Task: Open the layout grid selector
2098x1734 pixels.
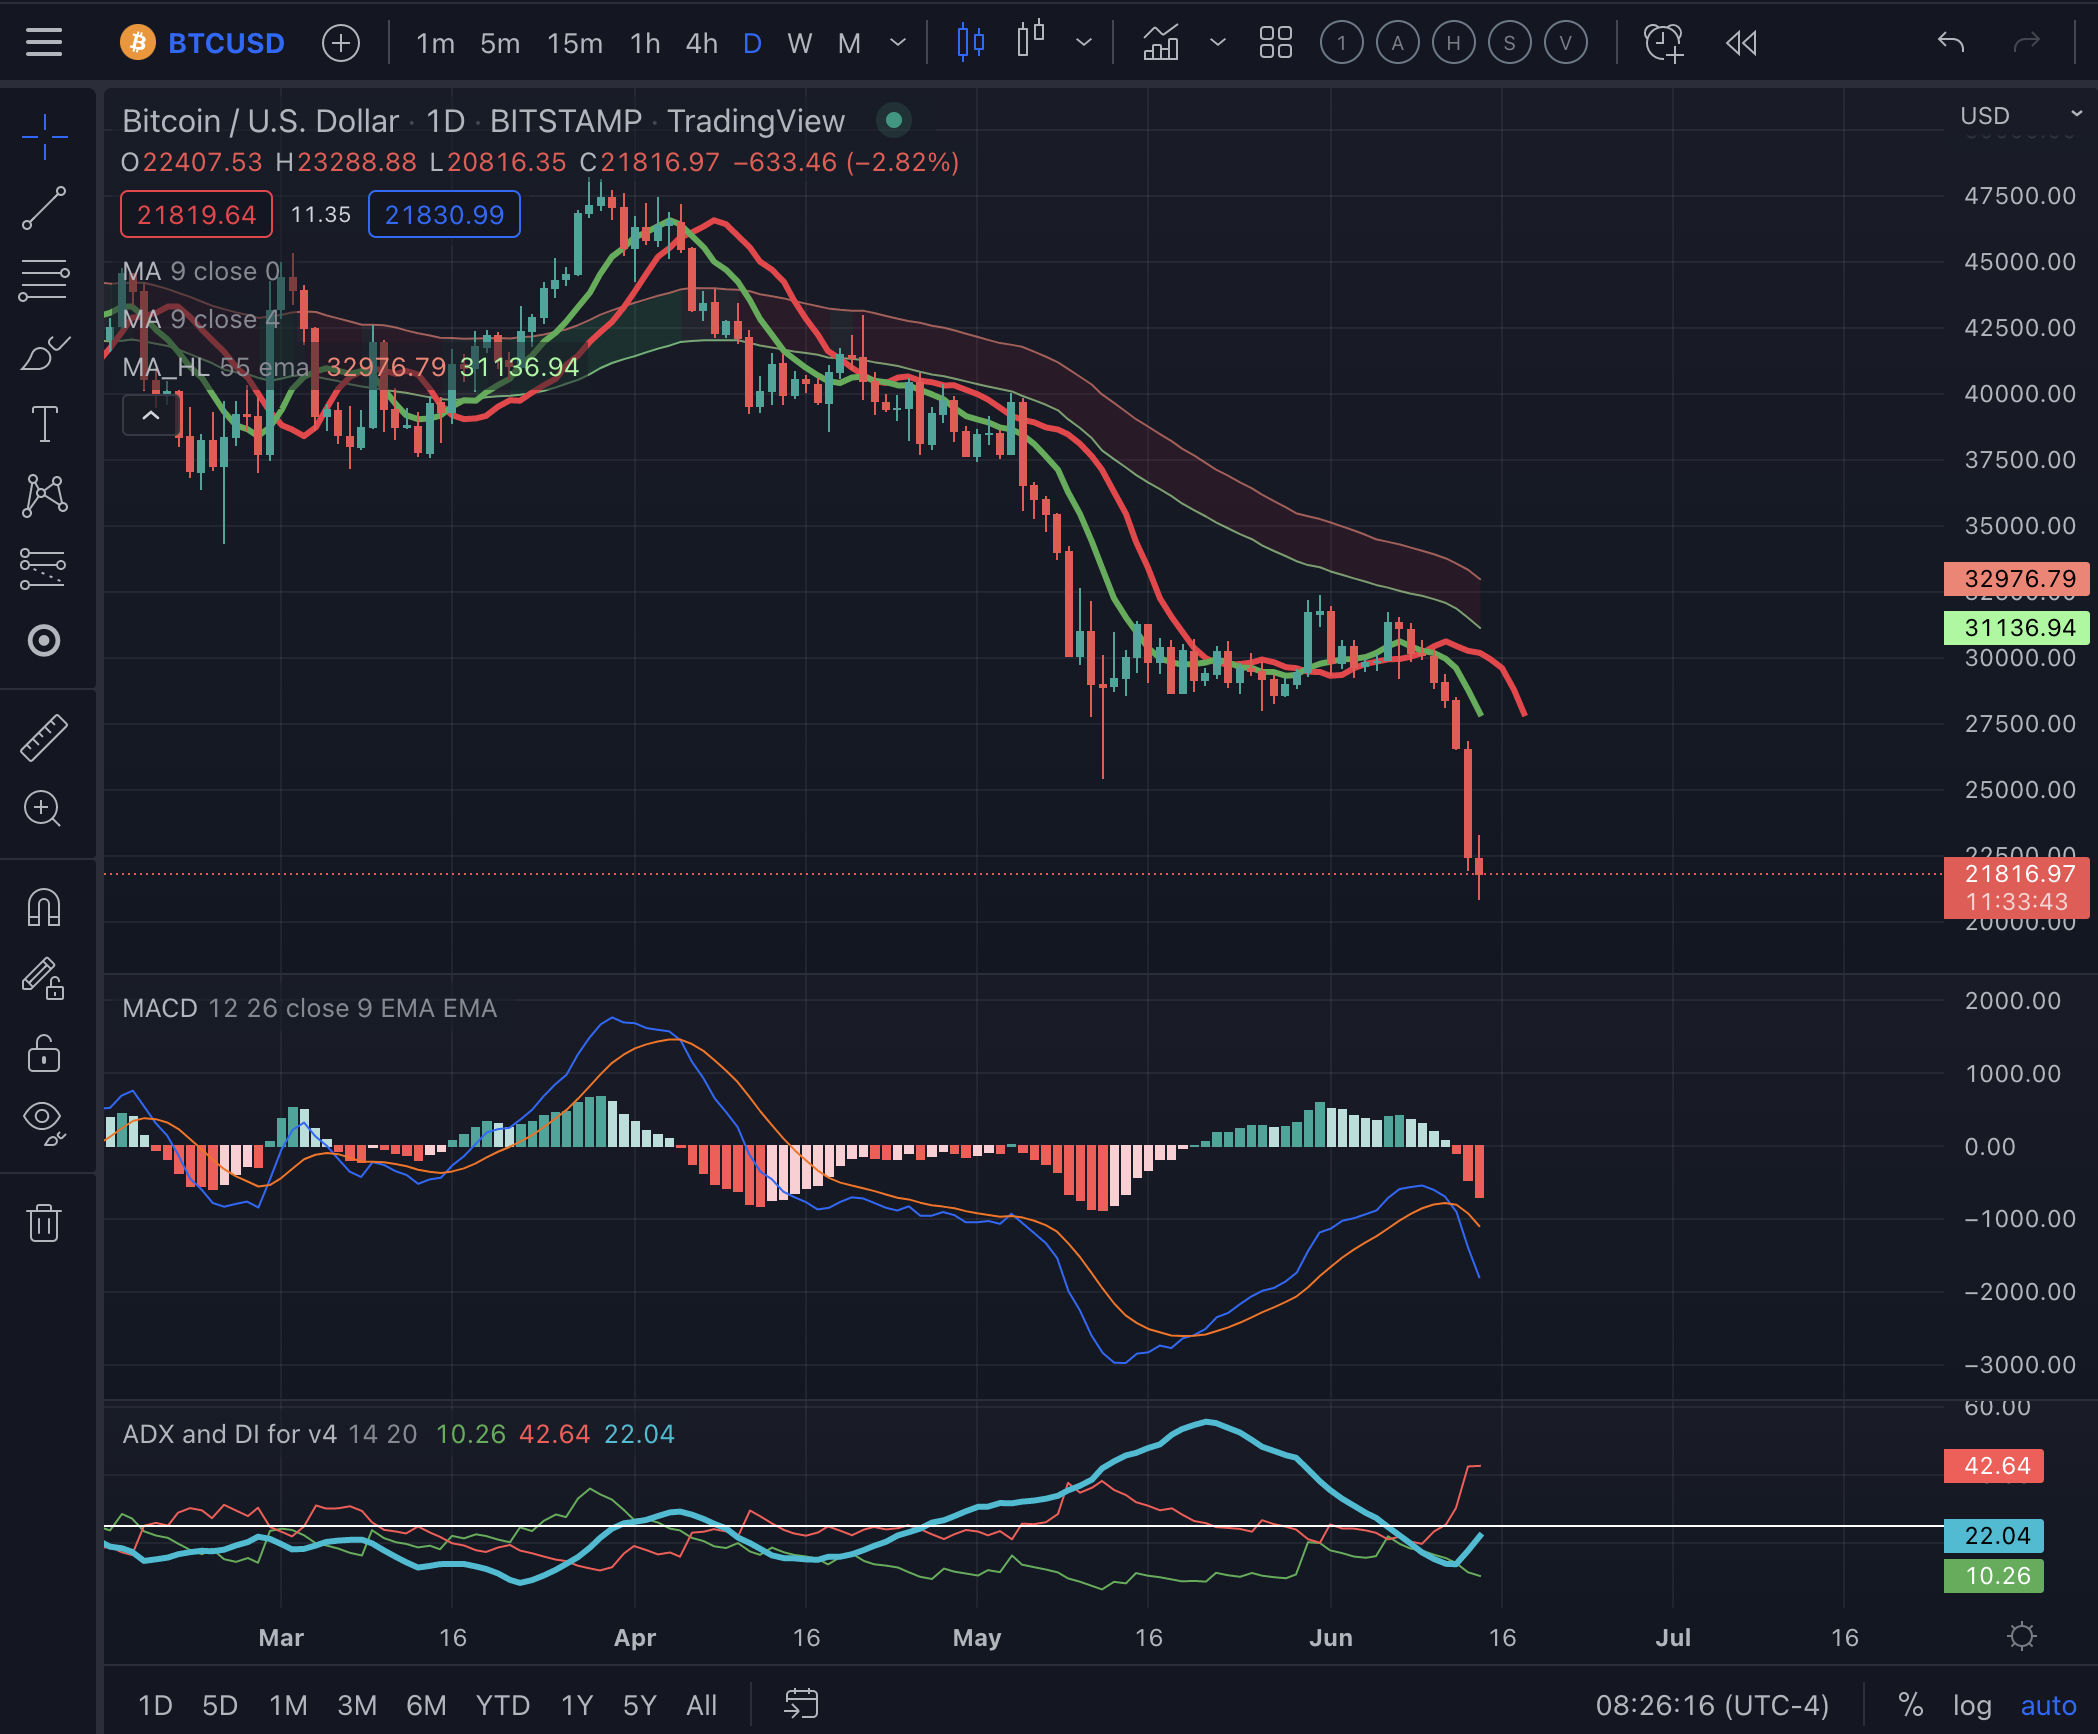Action: click(x=1275, y=43)
